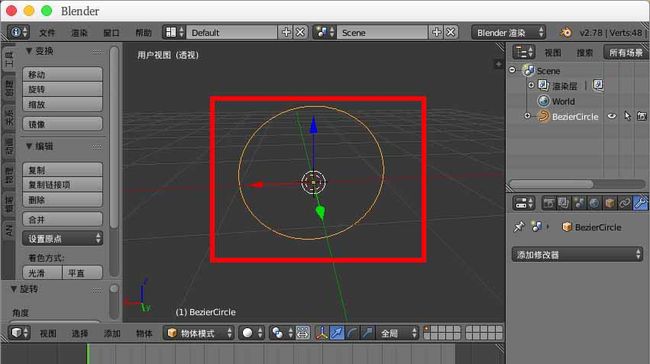Collapse the 旋转 operator panel header triangle
650x364 pixels.
click(x=14, y=289)
